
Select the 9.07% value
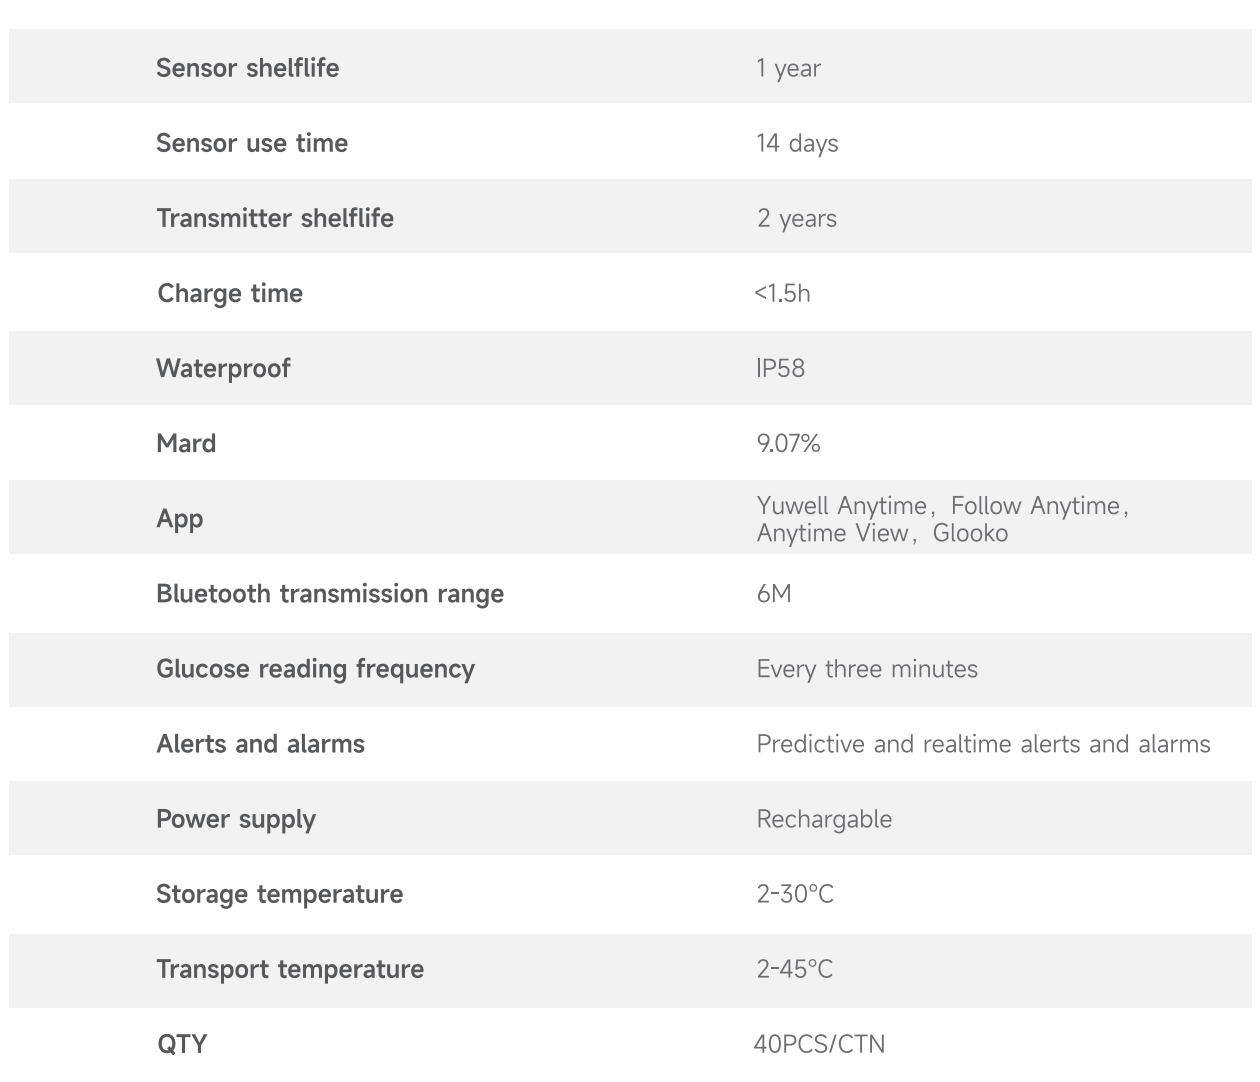pos(788,443)
